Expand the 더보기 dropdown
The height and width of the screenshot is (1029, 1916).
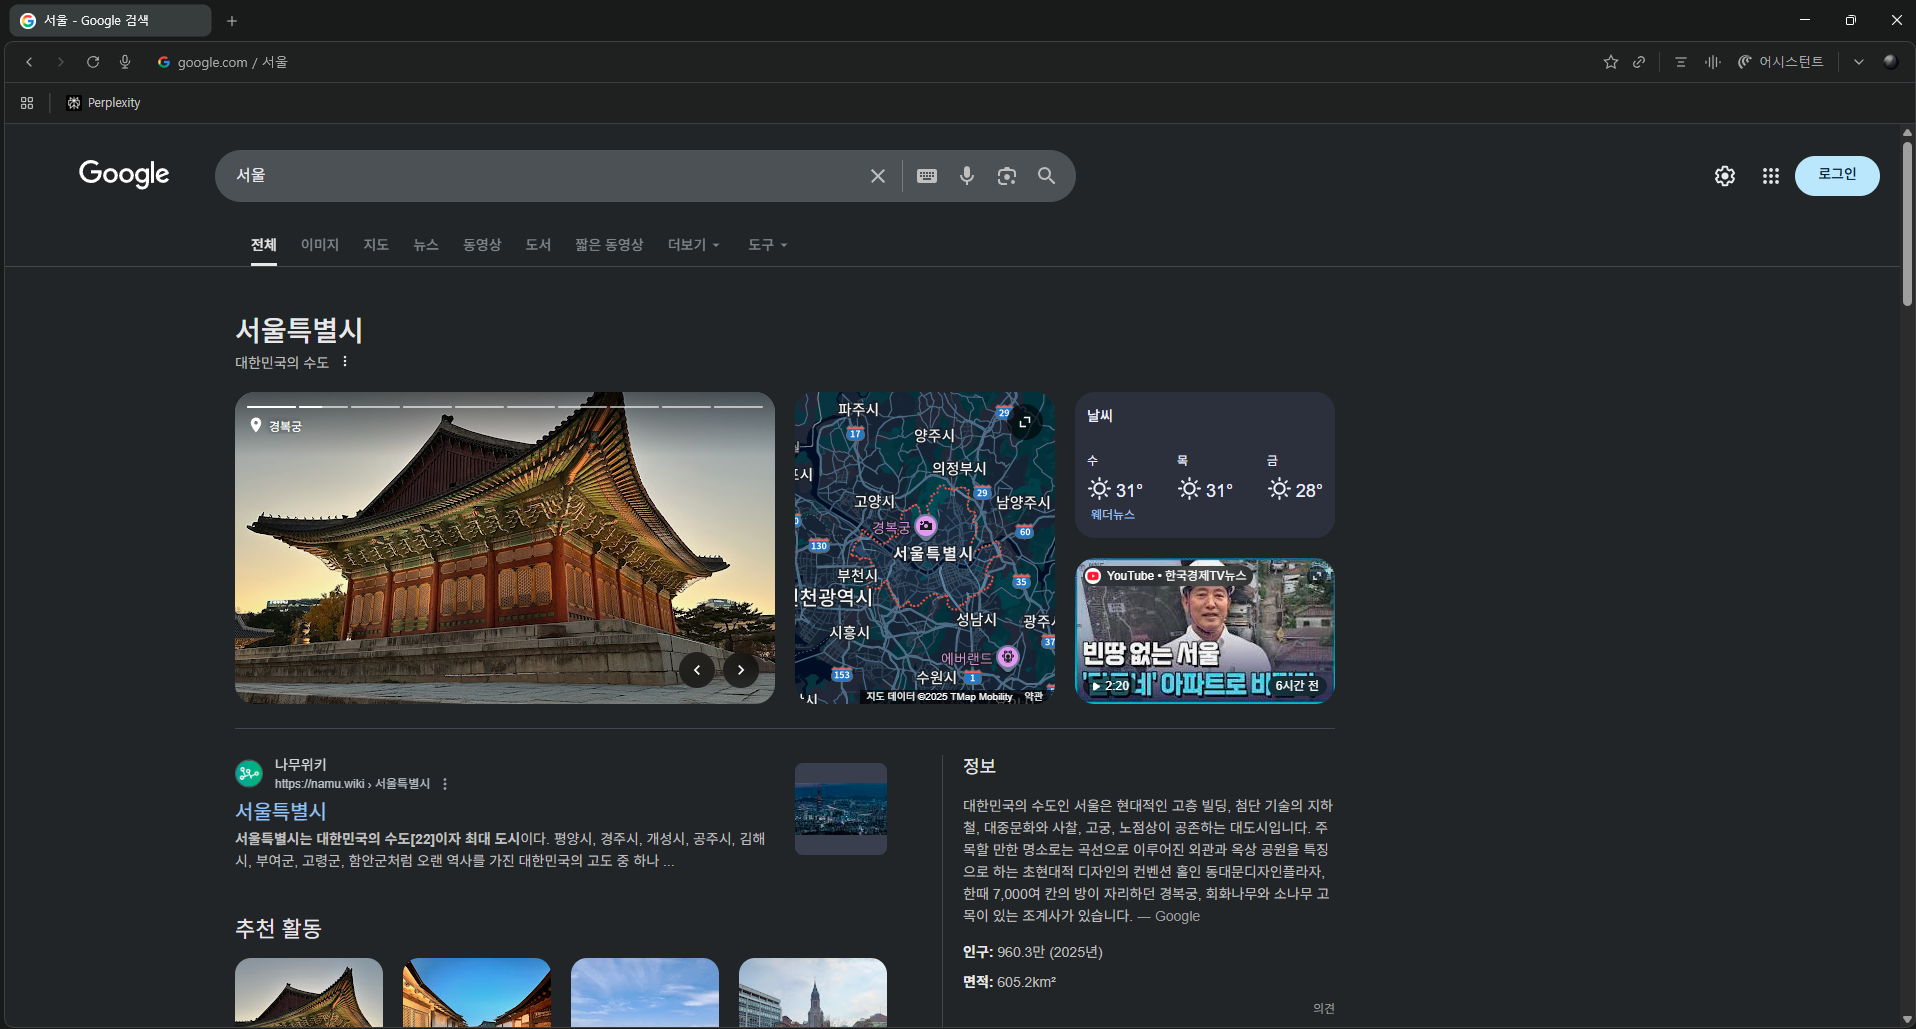[694, 245]
